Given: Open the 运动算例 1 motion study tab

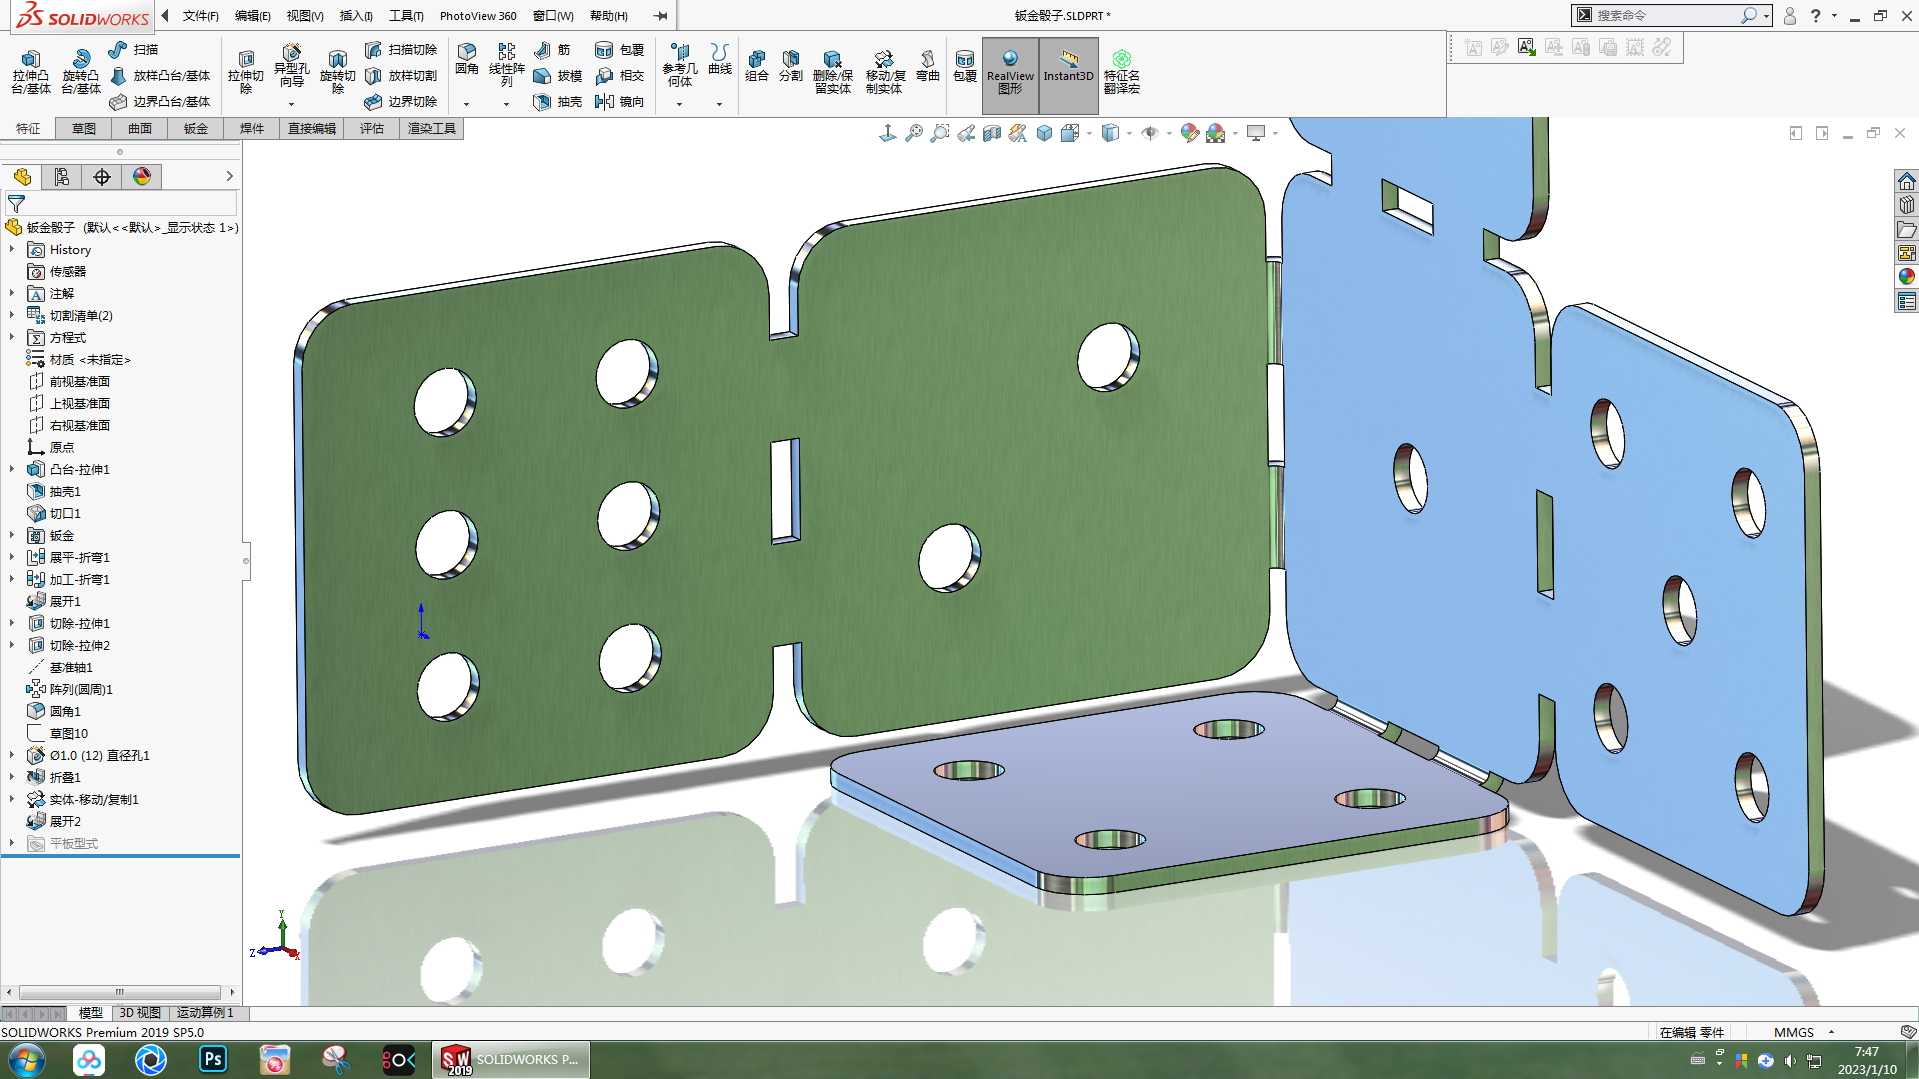Looking at the screenshot, I should 205,1013.
